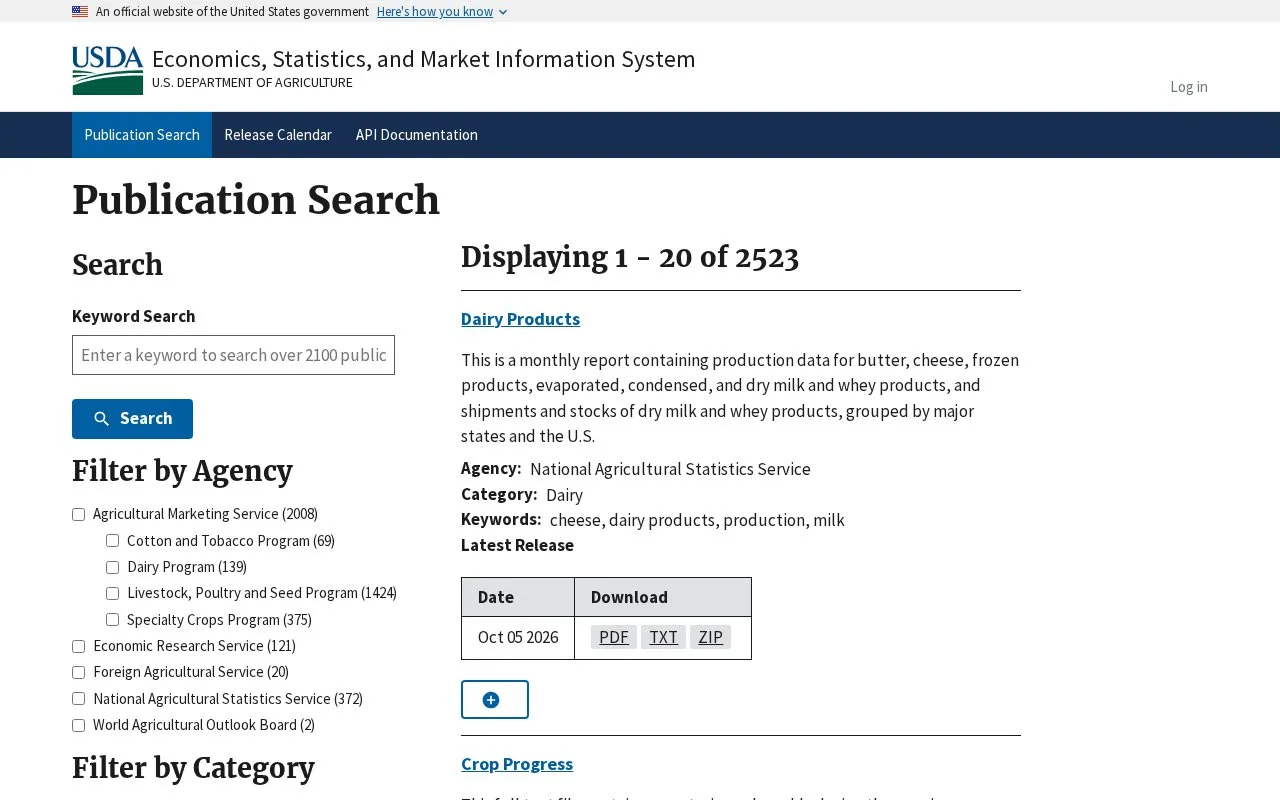
Task: Filter by National Agricultural Statistics Service
Action: pos(78,699)
